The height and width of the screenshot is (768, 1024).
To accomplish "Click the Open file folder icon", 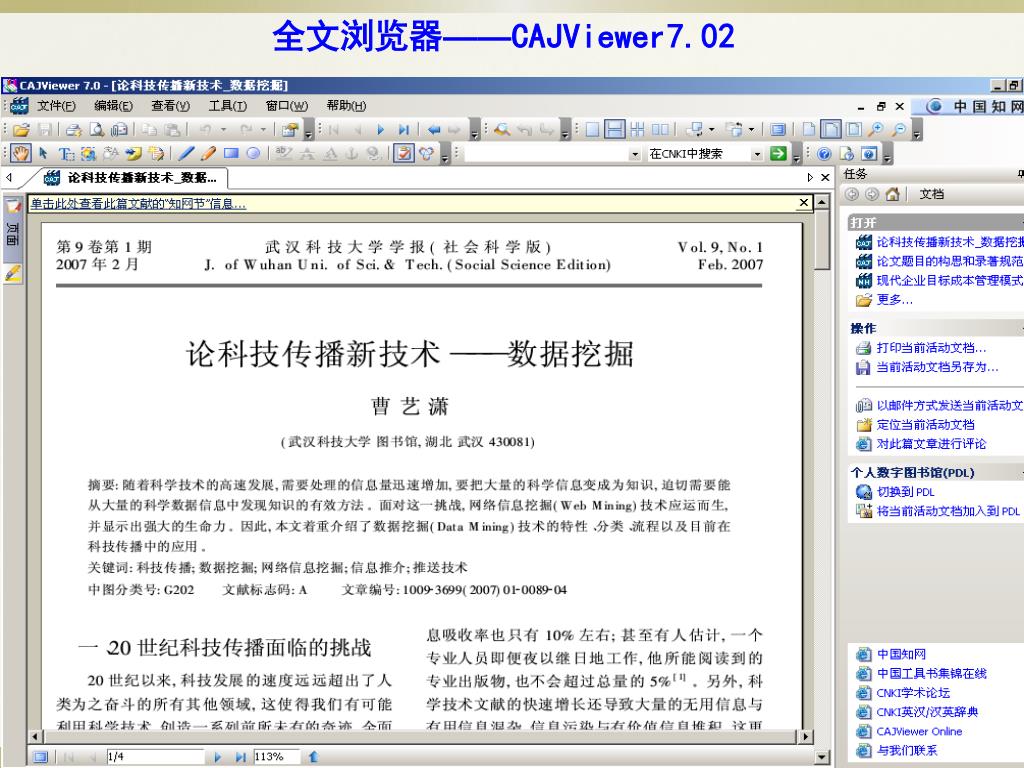I will click(x=21, y=129).
